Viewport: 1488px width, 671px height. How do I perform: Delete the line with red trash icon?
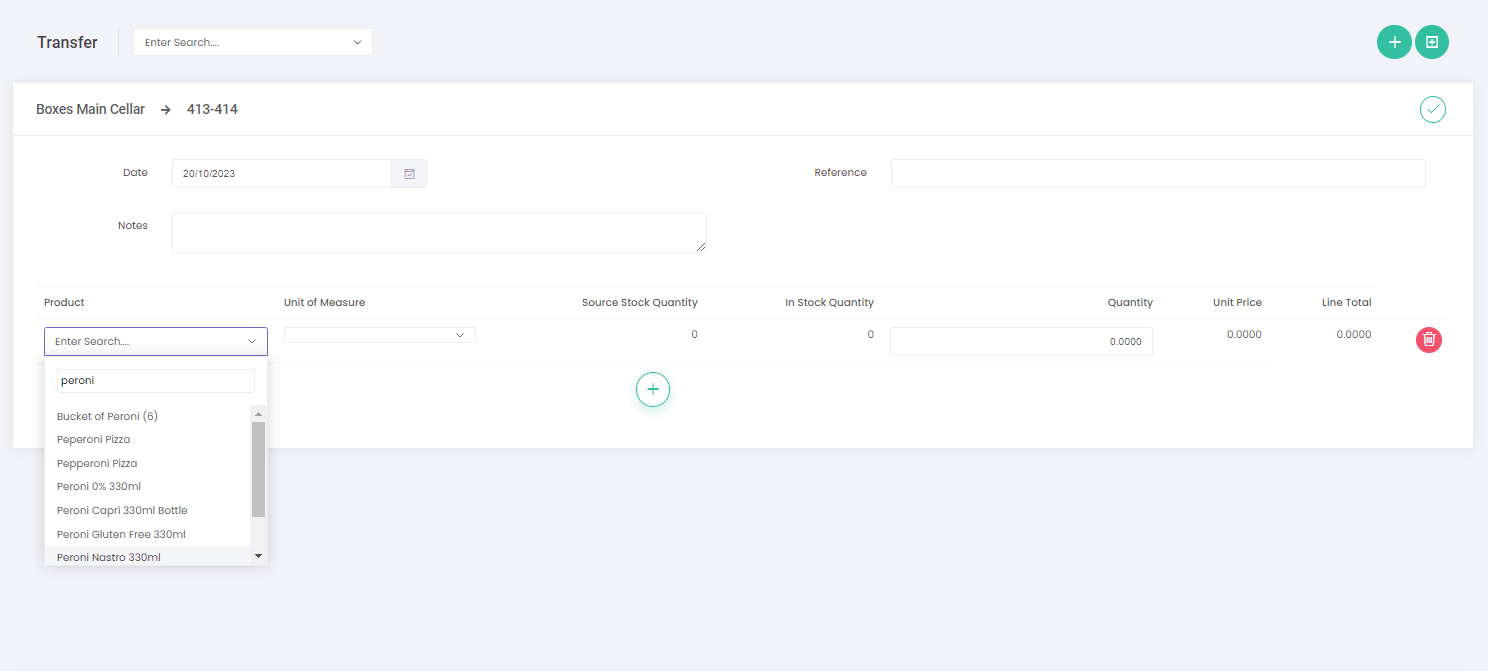coord(1428,340)
